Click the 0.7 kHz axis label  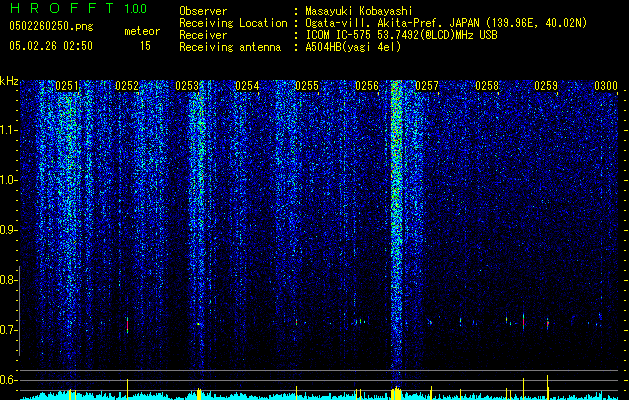pyautogui.click(x=8, y=330)
